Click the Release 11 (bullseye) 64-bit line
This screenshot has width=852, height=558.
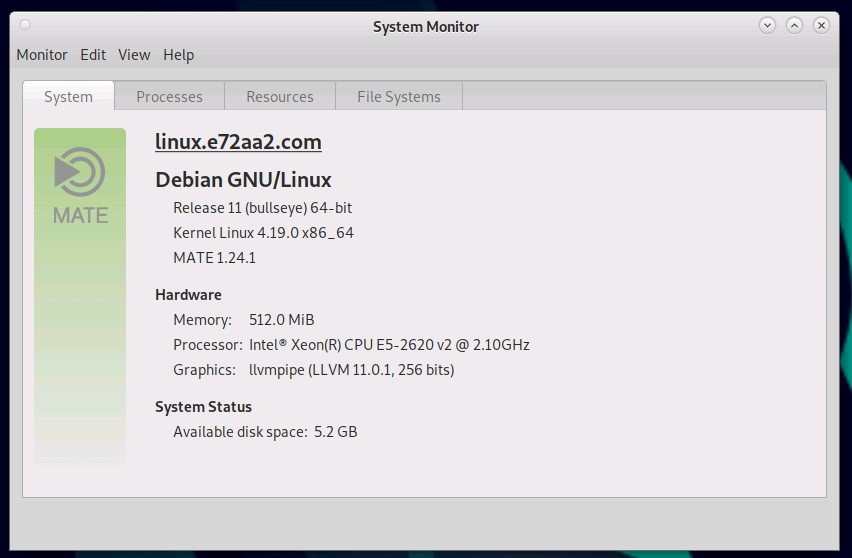click(x=262, y=208)
